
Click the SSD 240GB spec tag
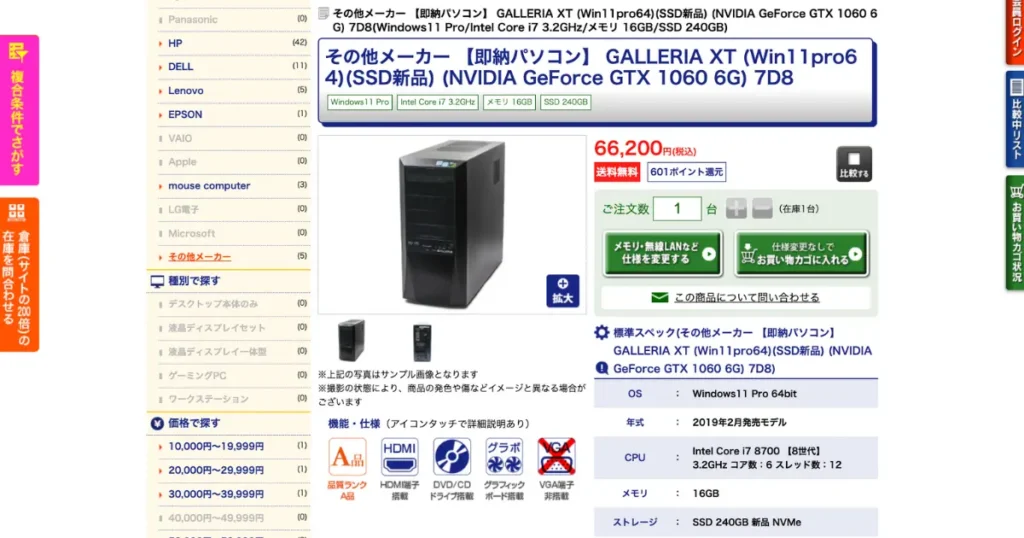pyautogui.click(x=566, y=103)
